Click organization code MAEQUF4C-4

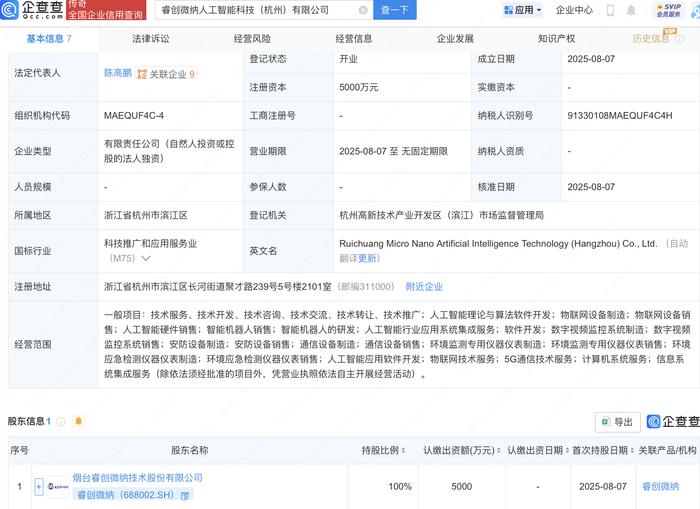134,116
